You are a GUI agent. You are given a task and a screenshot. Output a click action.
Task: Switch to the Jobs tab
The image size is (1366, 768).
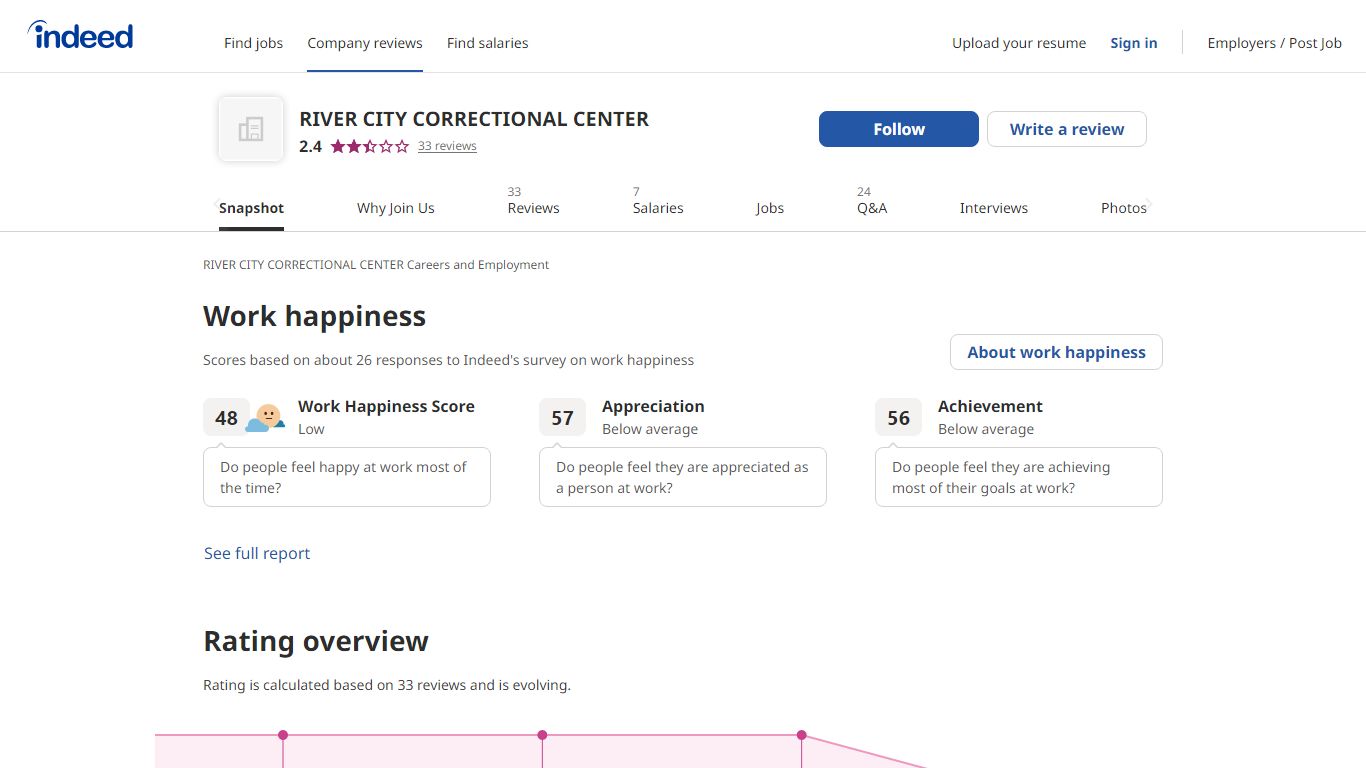(770, 208)
